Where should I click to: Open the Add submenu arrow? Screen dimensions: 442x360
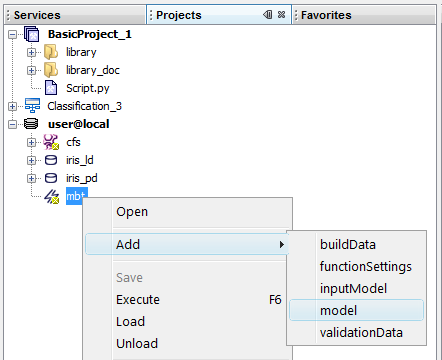[x=282, y=244]
